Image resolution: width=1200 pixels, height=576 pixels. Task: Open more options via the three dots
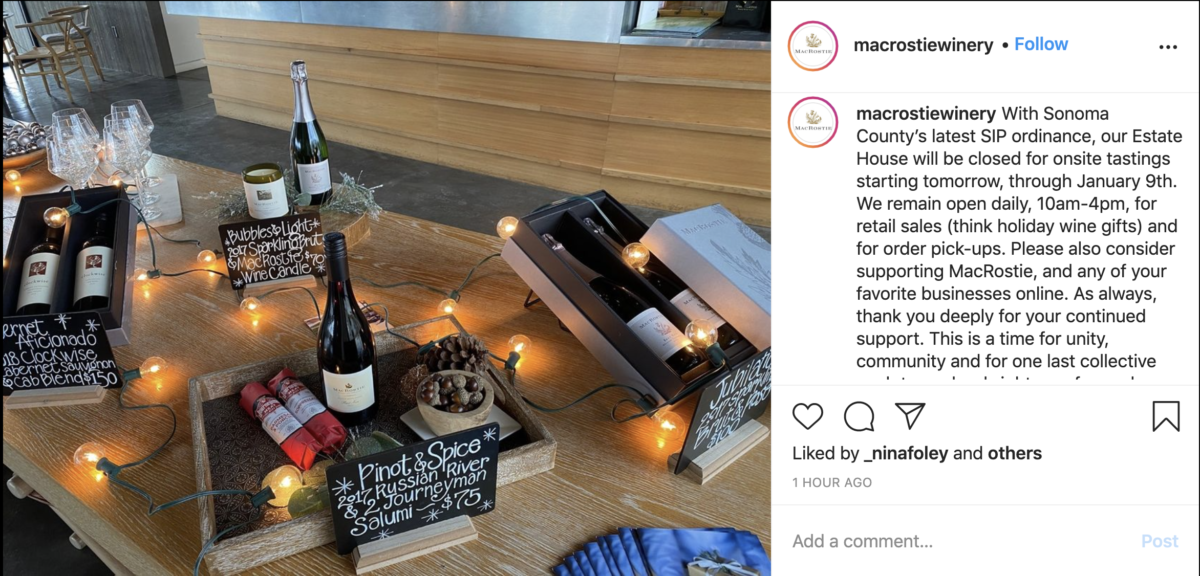(x=1168, y=46)
